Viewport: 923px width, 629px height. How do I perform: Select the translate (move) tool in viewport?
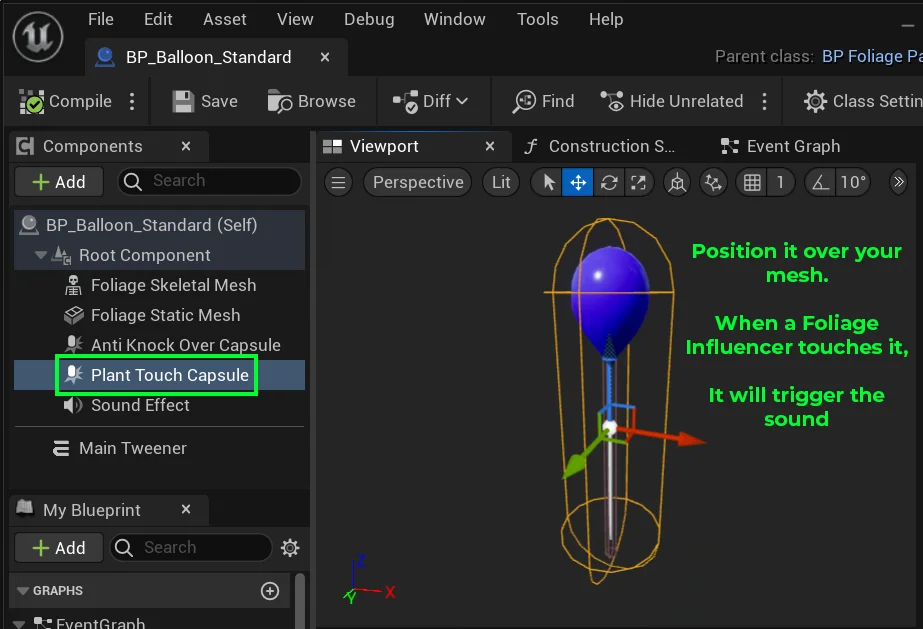(x=578, y=182)
